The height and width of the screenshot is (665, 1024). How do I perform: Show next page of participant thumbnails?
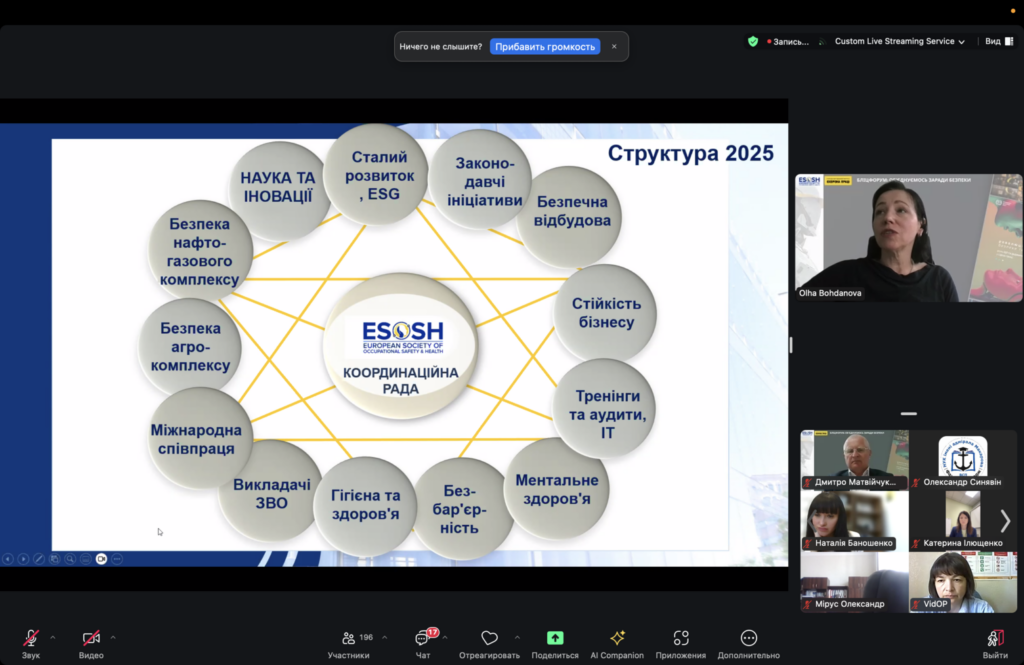pyautogui.click(x=1005, y=521)
